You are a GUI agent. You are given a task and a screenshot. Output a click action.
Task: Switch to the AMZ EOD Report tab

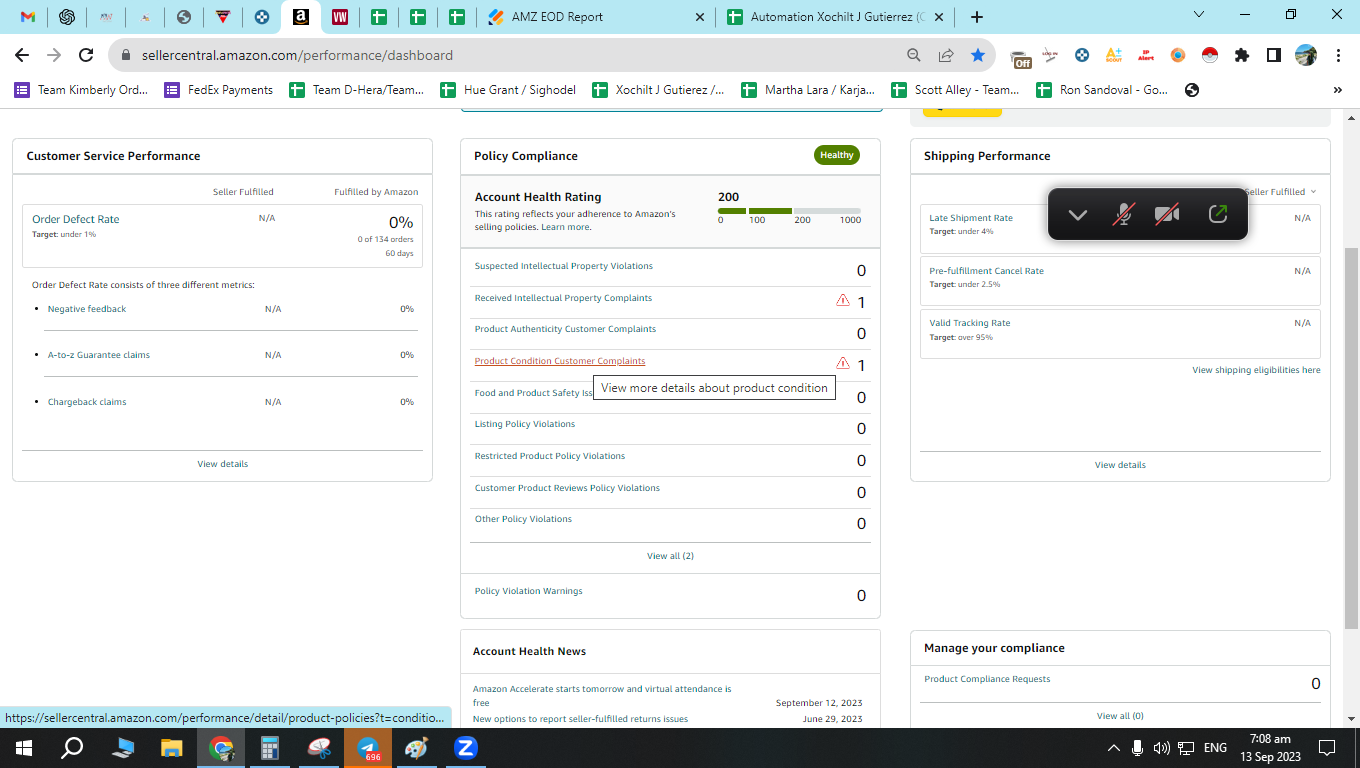coord(597,17)
